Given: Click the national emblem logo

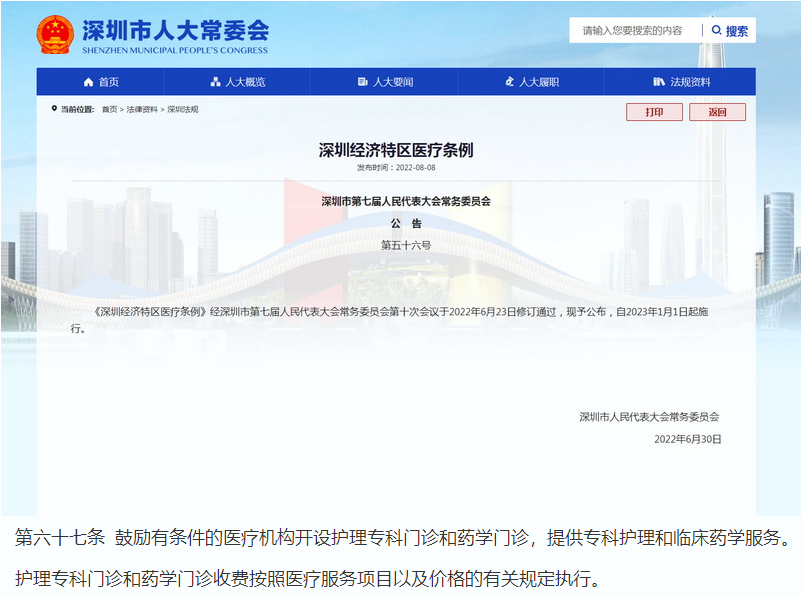Looking at the screenshot, I should click(x=56, y=34).
